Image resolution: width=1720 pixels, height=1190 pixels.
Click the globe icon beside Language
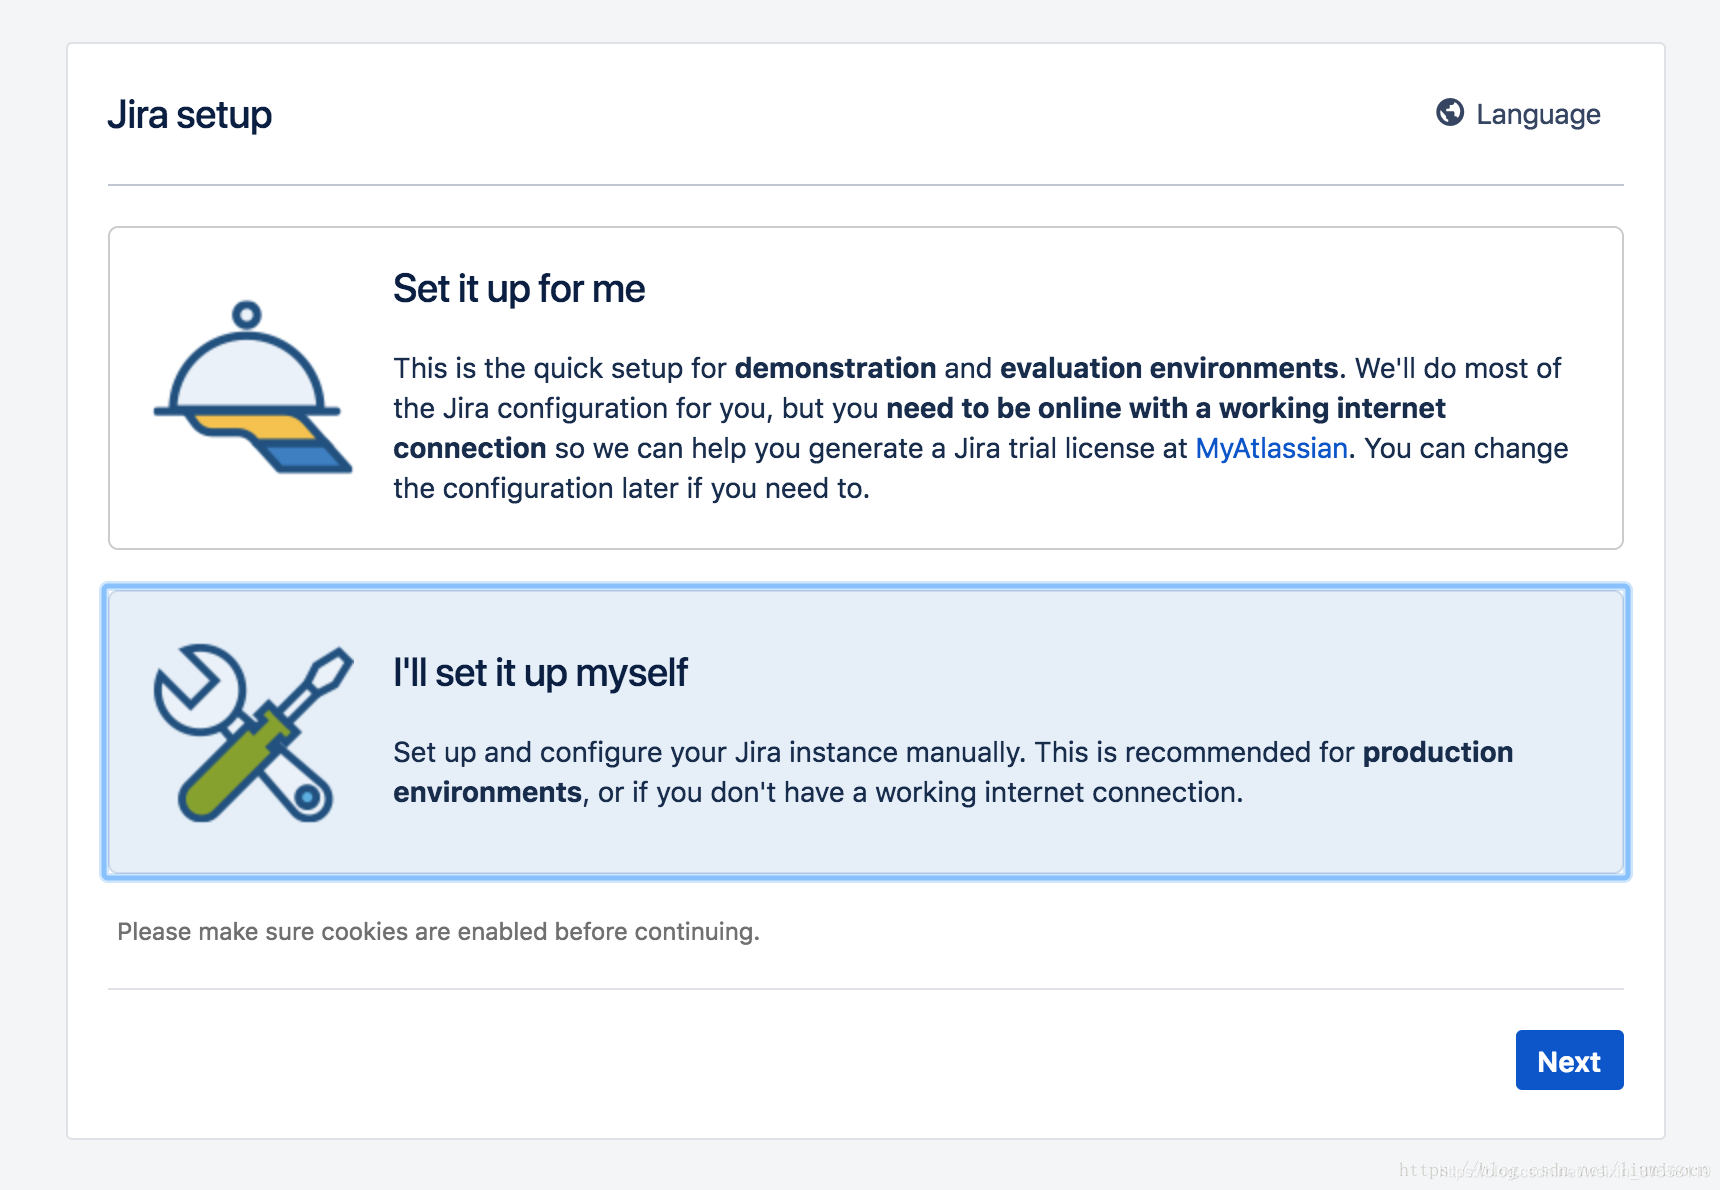pos(1449,113)
